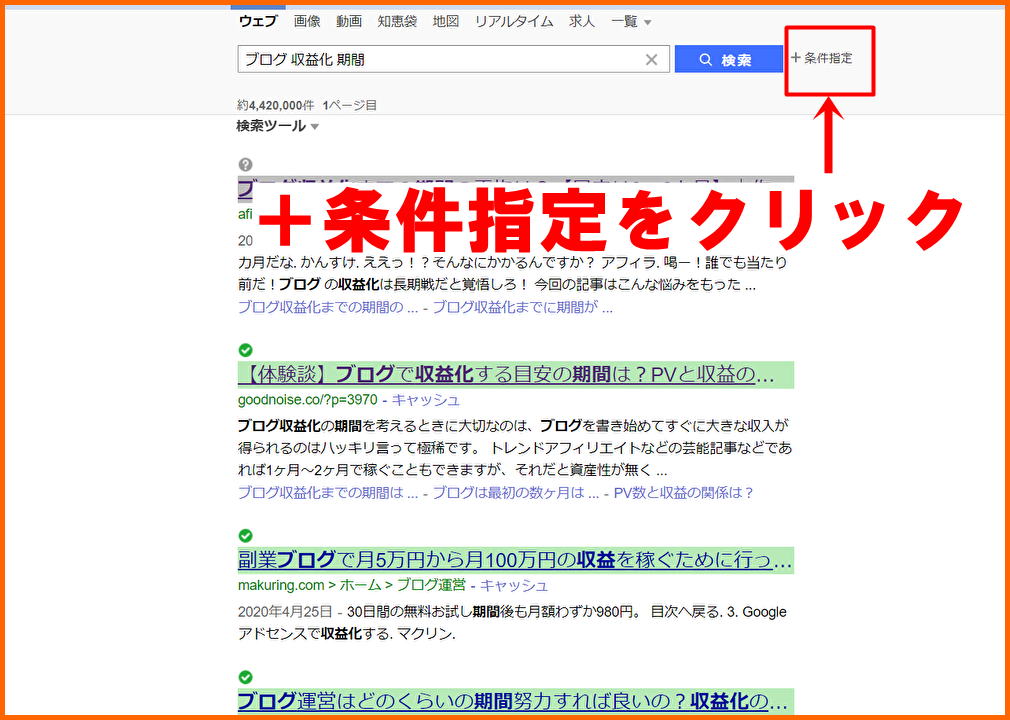Screen dimensions: 1010x720
Task: Select the ウェブ search tab
Action: [x=258, y=22]
